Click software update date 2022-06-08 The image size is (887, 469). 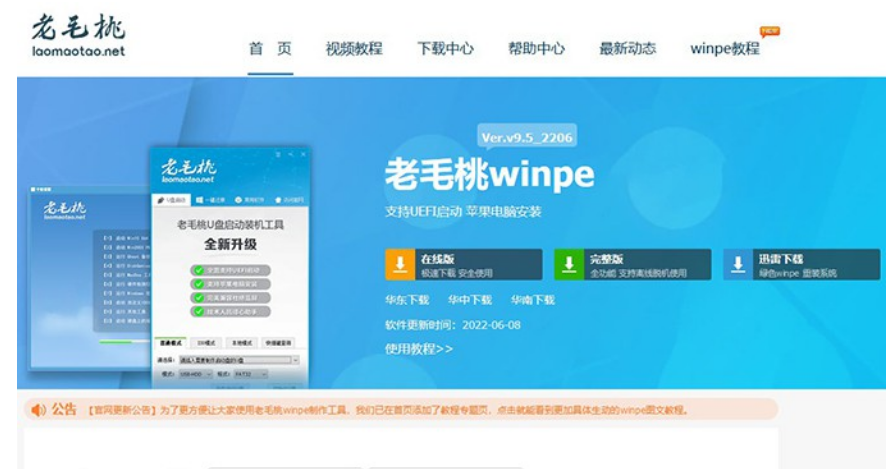point(491,325)
